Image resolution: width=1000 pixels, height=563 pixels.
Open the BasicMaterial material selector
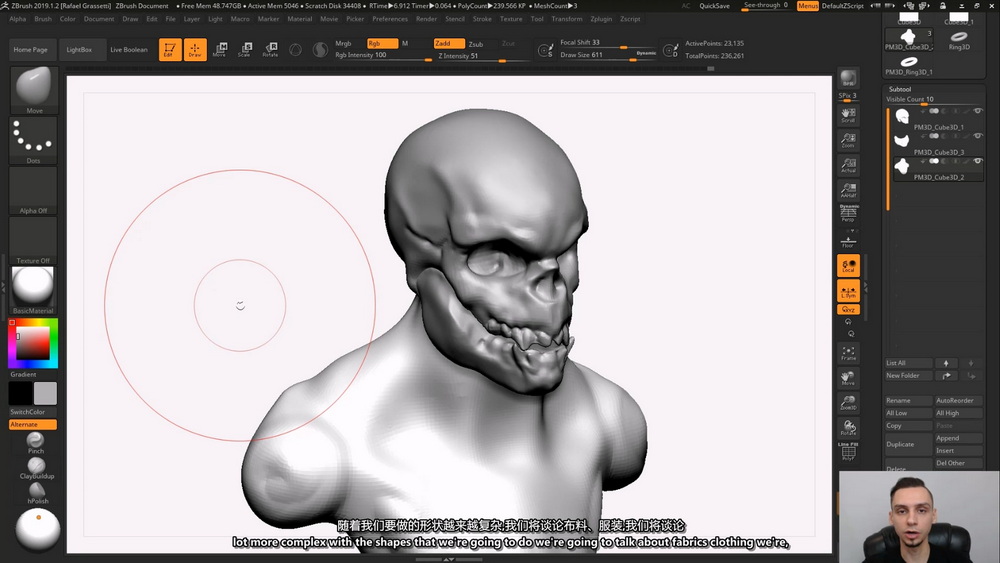point(34,290)
